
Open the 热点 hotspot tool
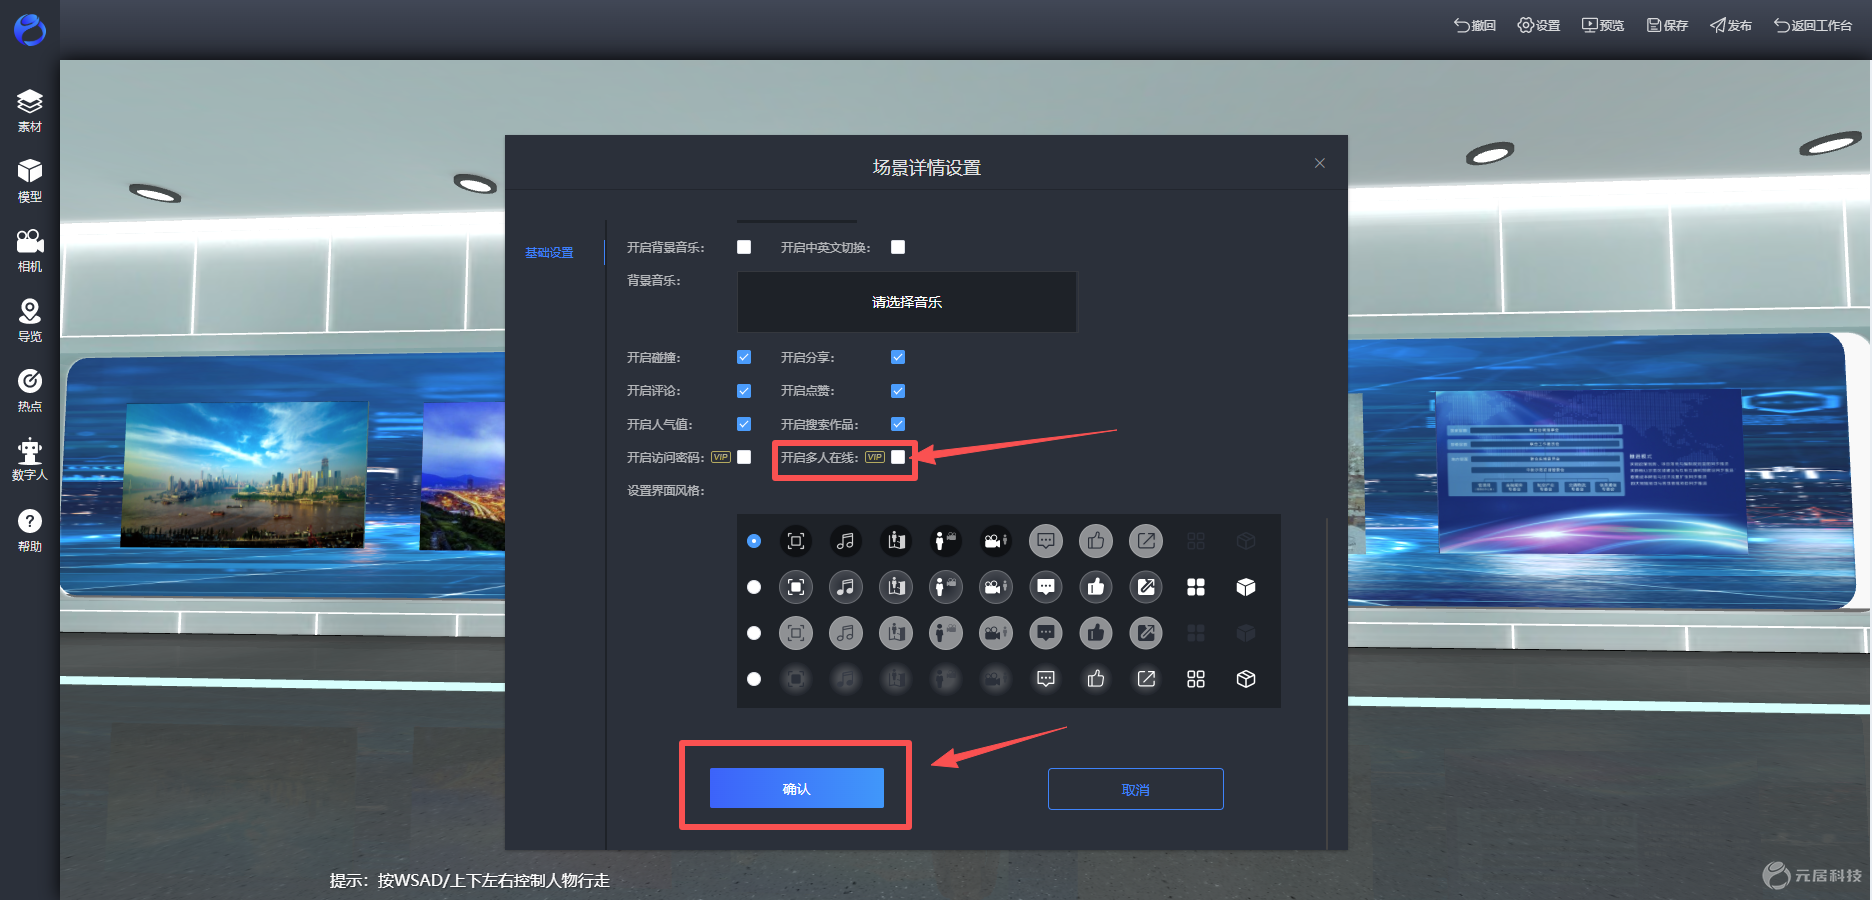(30, 390)
